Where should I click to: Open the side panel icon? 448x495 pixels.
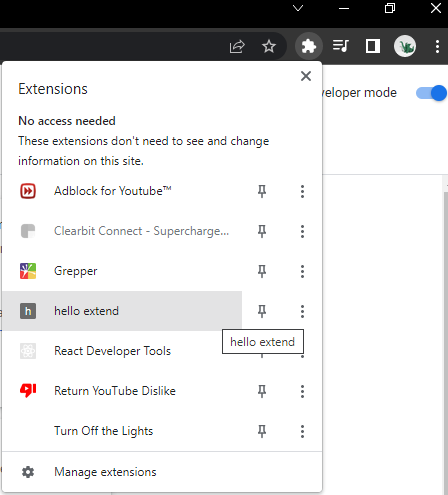(x=373, y=46)
